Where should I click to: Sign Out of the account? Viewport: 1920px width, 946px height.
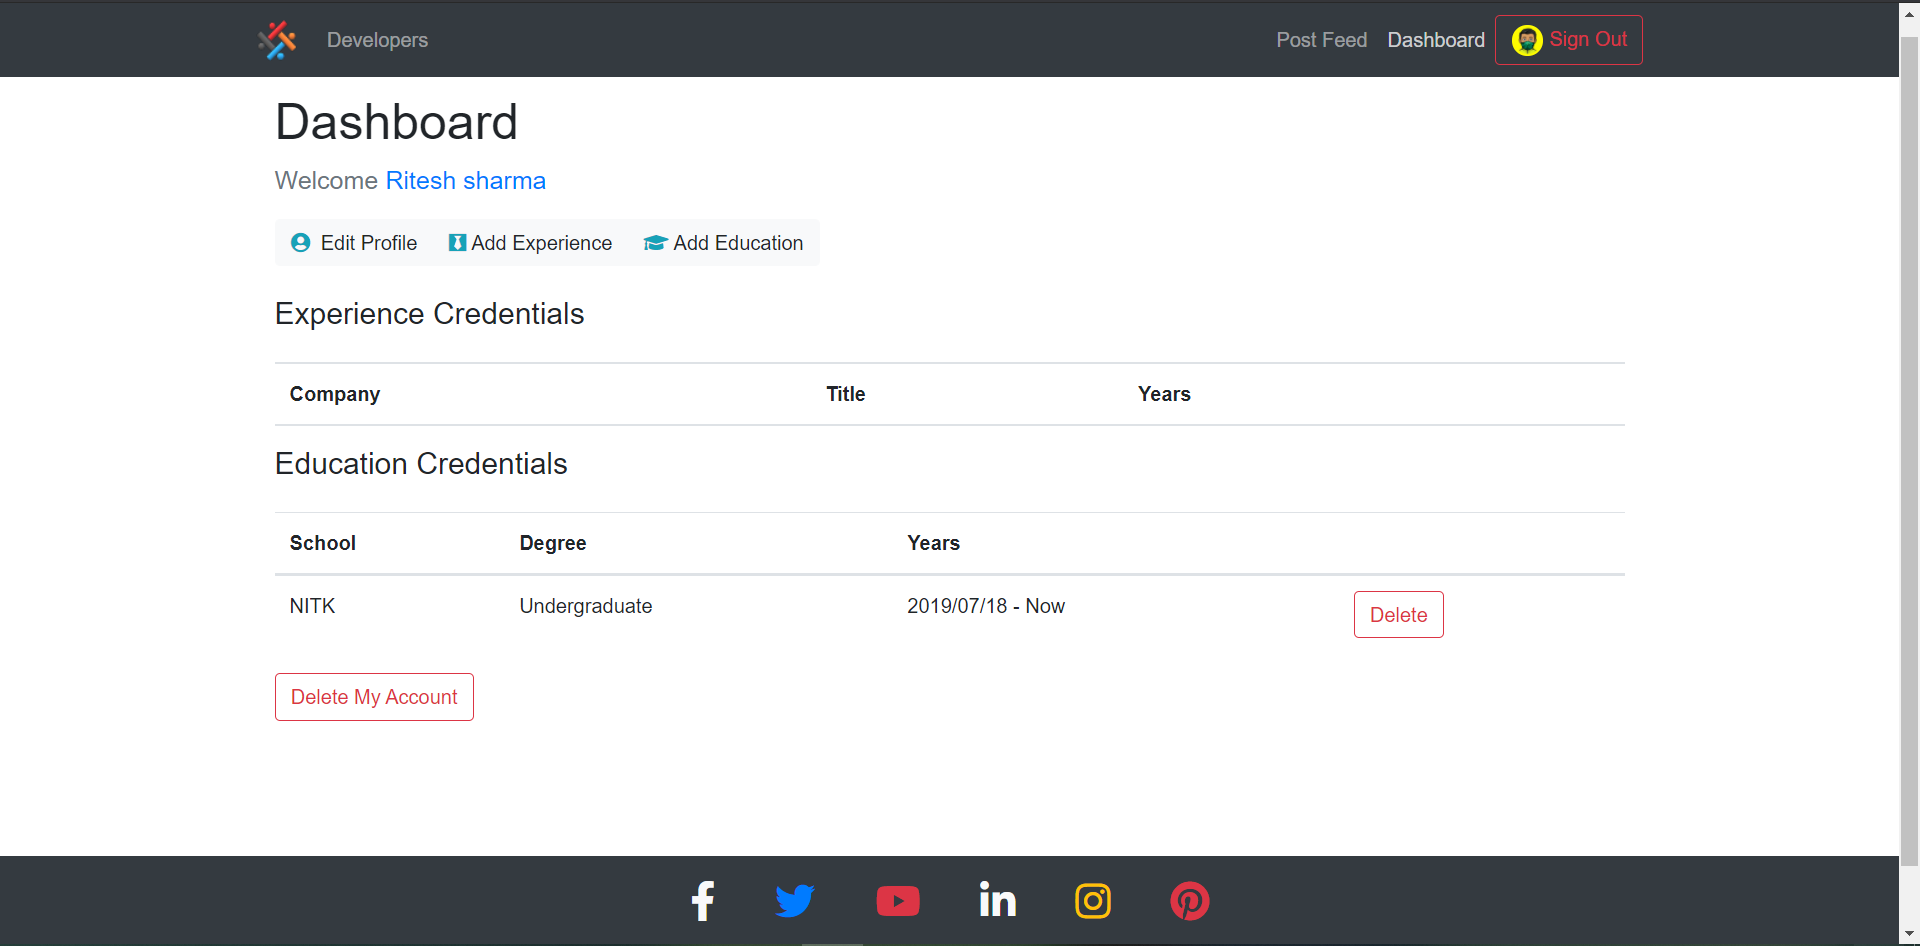point(1588,39)
